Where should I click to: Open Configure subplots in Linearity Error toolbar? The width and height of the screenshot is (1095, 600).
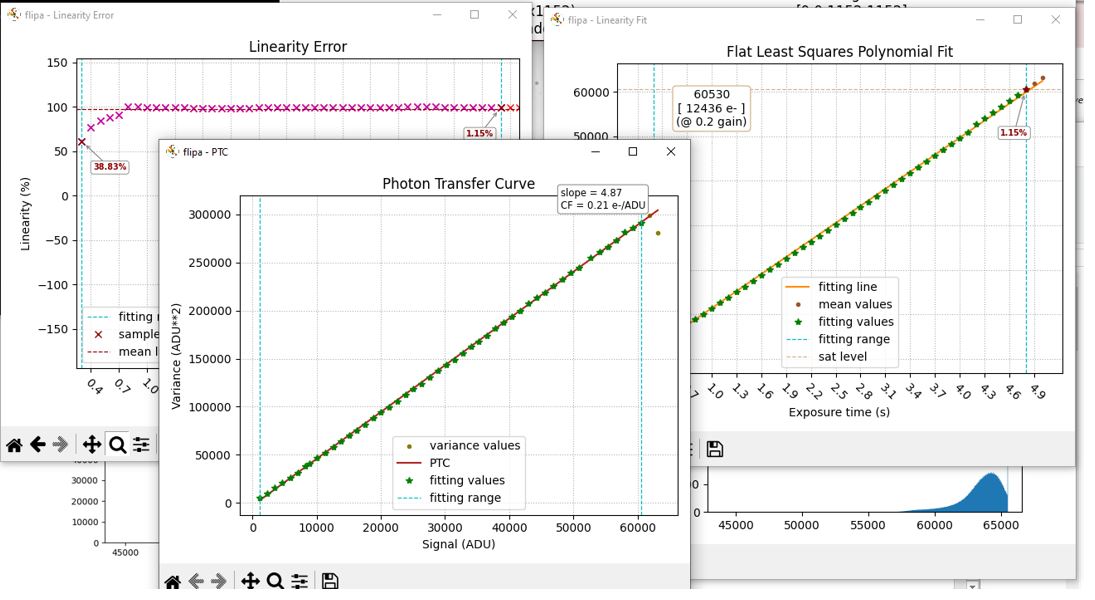click(141, 445)
